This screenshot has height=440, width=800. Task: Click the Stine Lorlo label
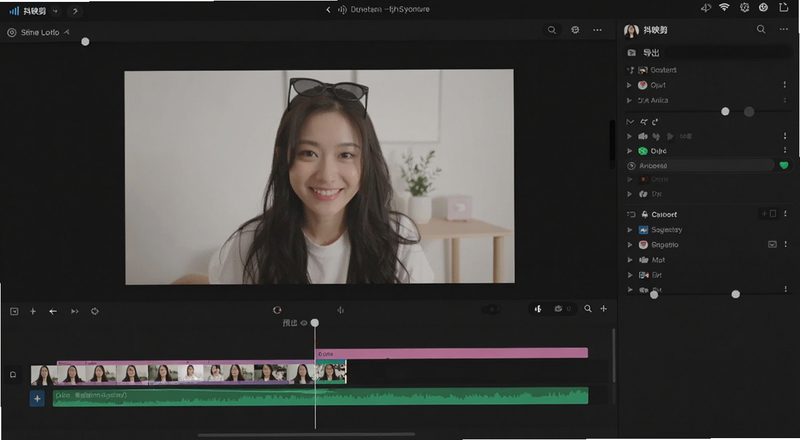[x=40, y=32]
